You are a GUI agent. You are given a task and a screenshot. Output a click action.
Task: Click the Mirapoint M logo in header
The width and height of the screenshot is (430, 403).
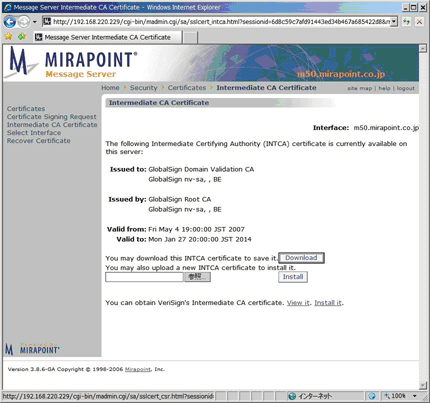point(20,62)
